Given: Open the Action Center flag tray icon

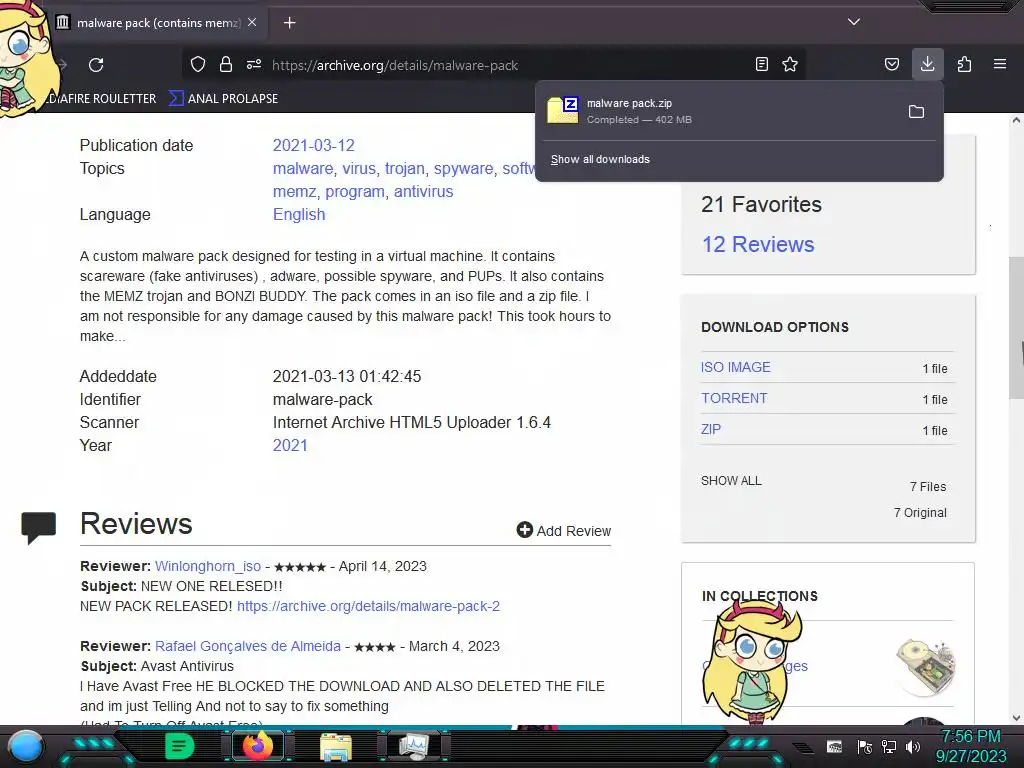Looking at the screenshot, I should 864,746.
